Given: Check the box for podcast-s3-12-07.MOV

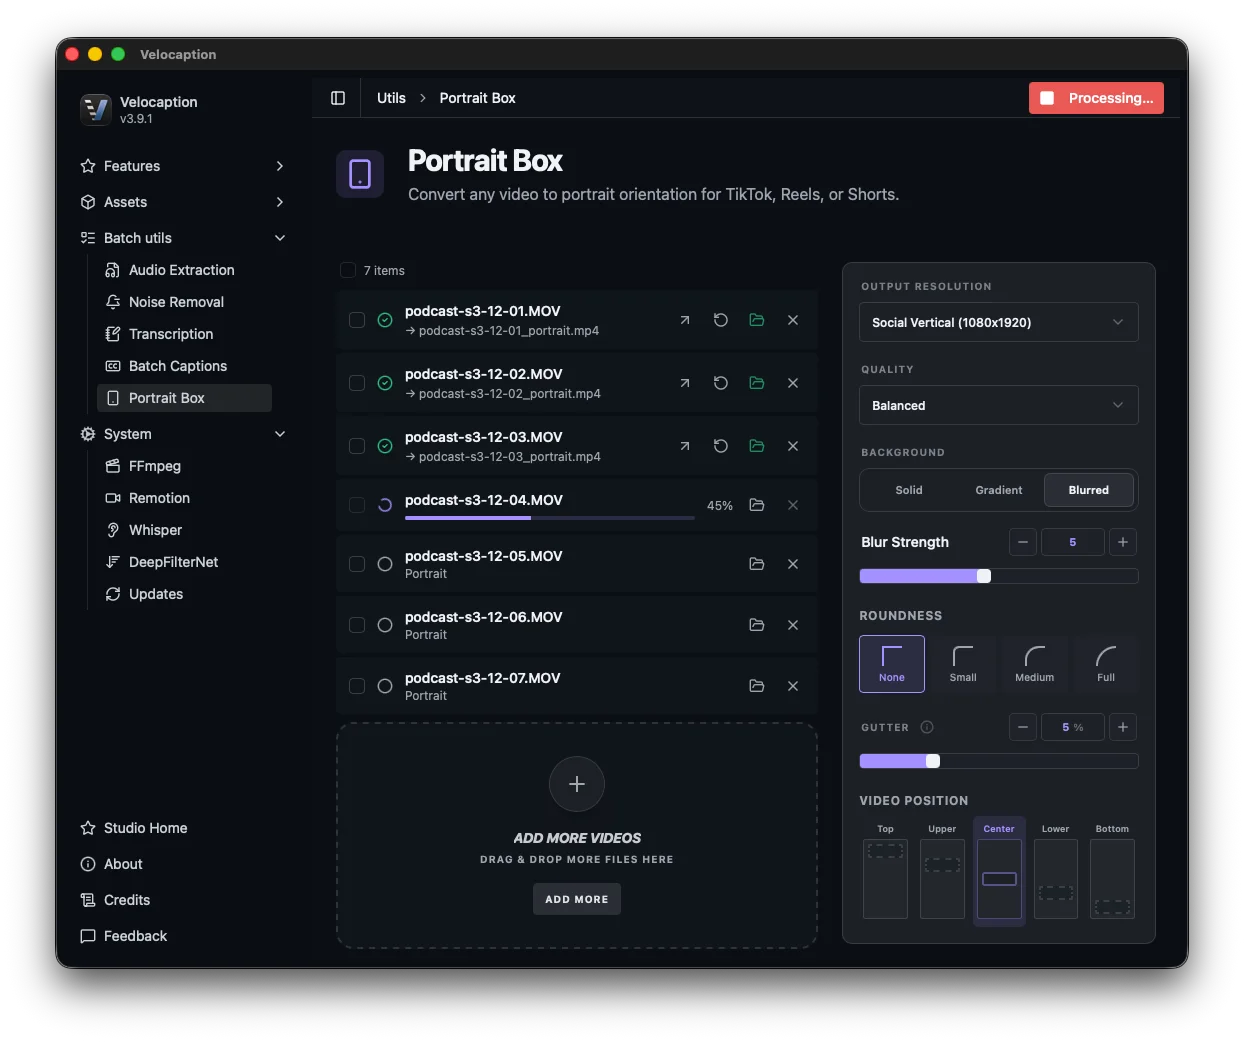Looking at the screenshot, I should point(357,686).
